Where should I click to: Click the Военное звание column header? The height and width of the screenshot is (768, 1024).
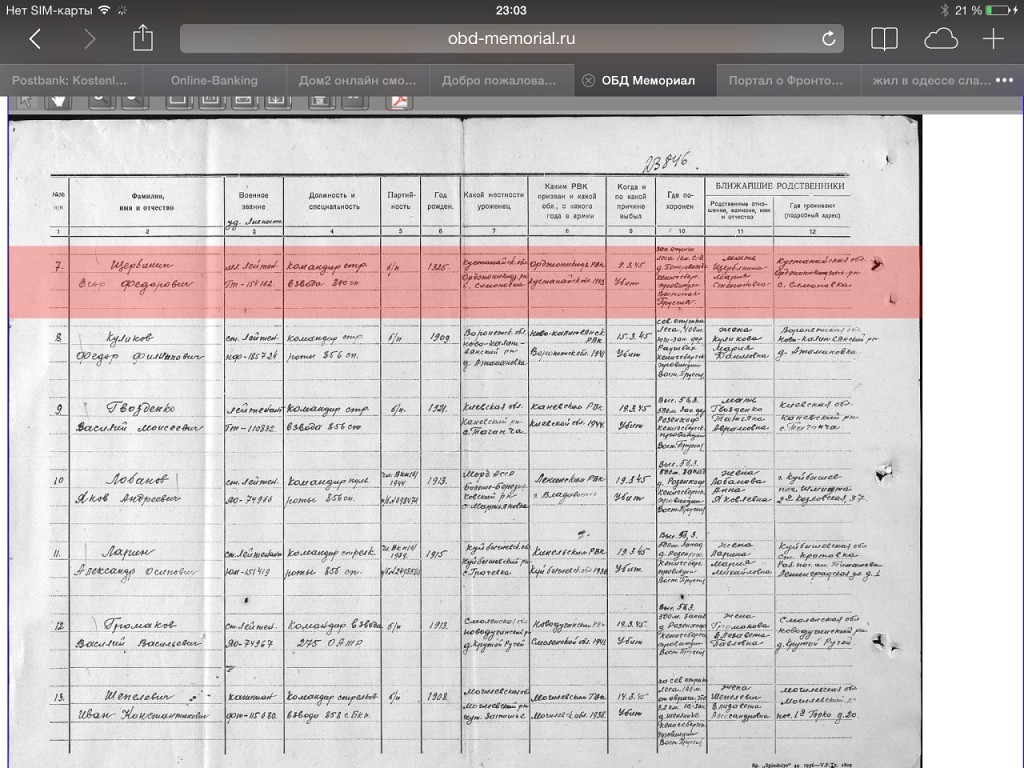click(x=253, y=200)
